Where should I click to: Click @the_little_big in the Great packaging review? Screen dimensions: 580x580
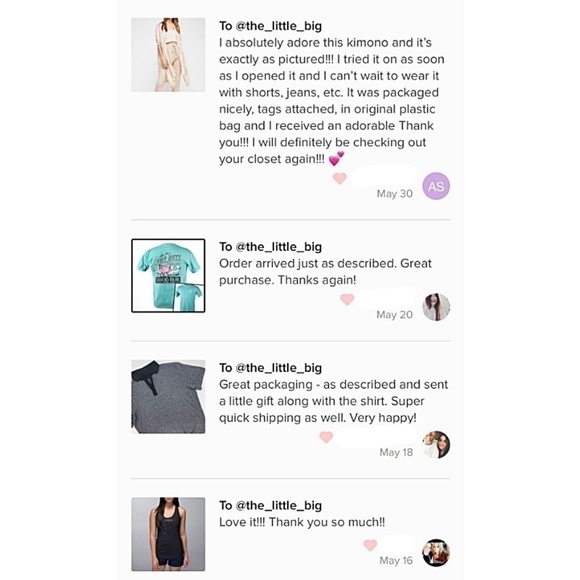coord(279,368)
